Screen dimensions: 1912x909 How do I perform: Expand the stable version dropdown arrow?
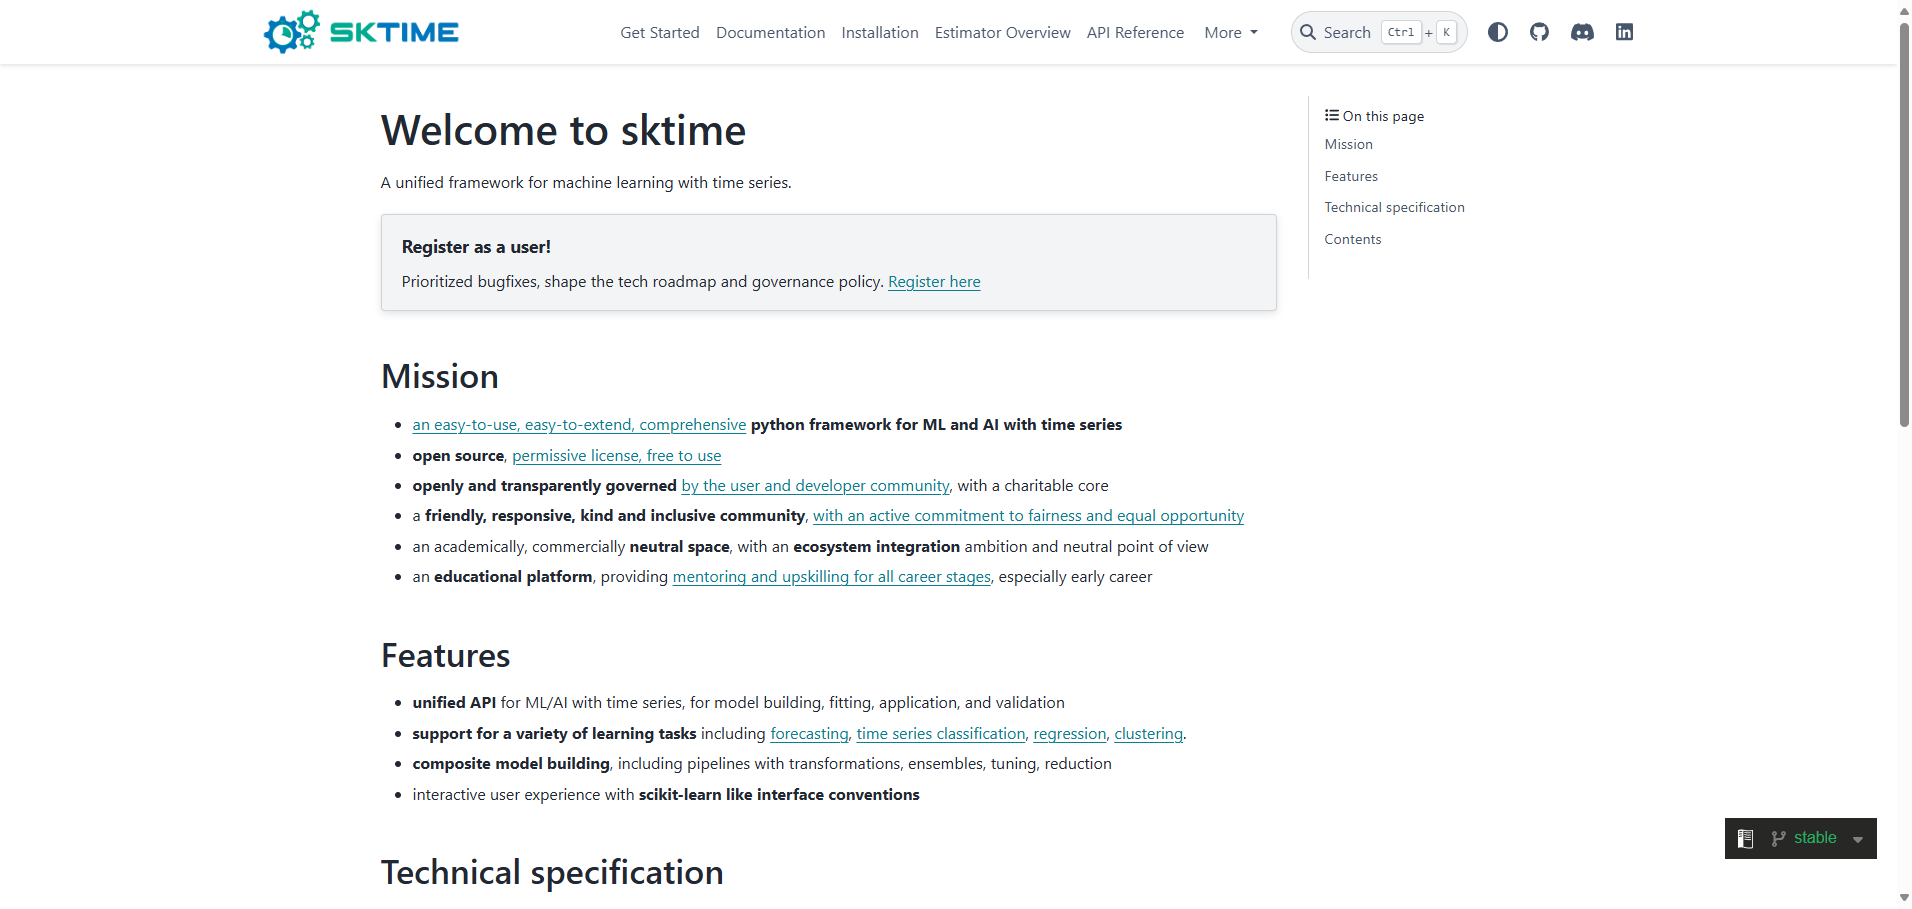(x=1858, y=840)
